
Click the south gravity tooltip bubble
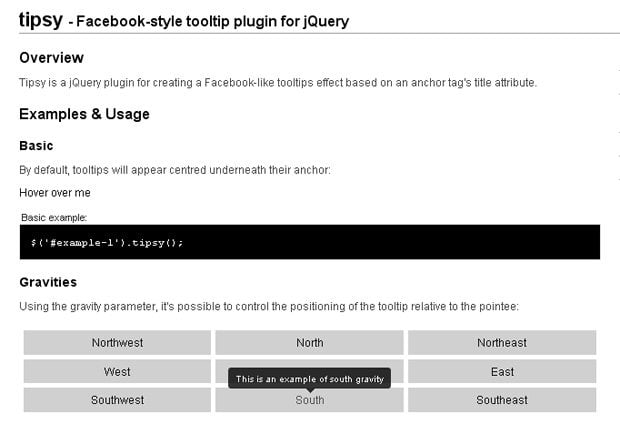pos(310,378)
